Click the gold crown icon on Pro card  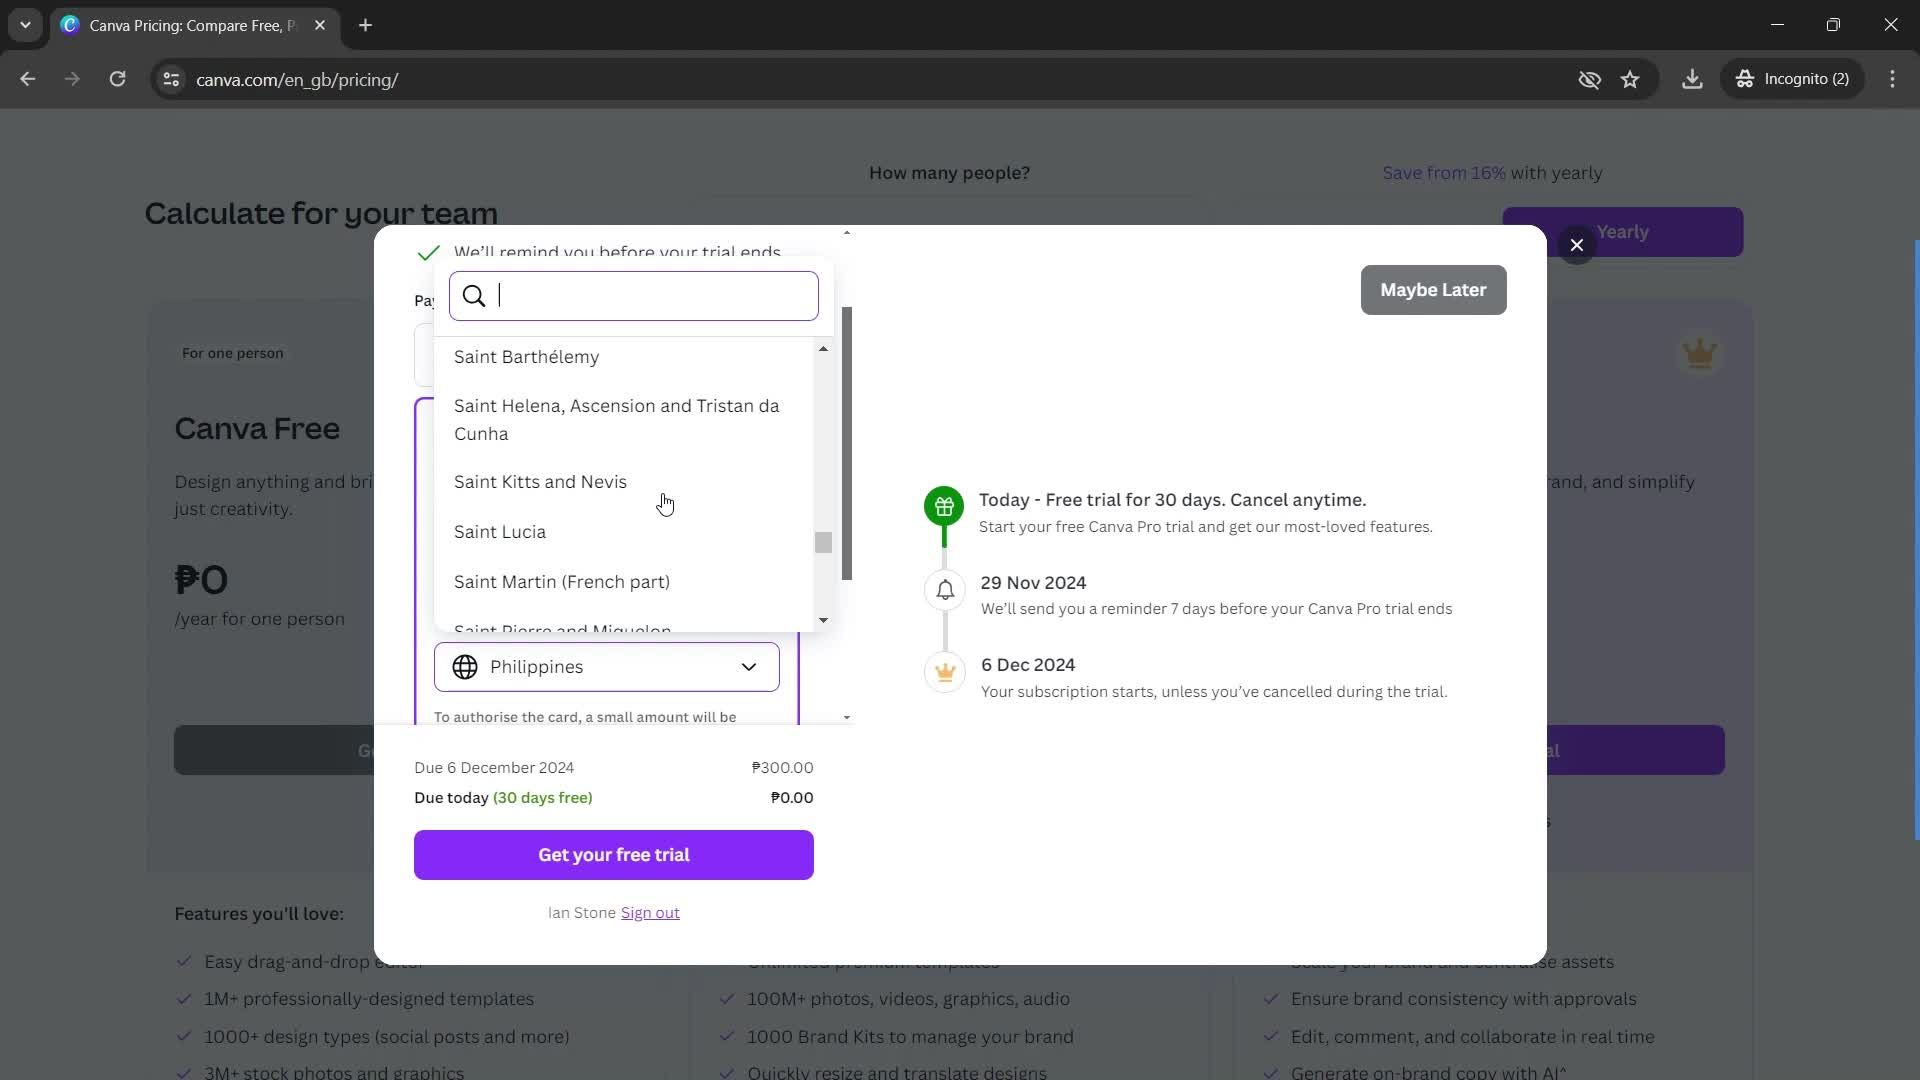click(x=1700, y=353)
